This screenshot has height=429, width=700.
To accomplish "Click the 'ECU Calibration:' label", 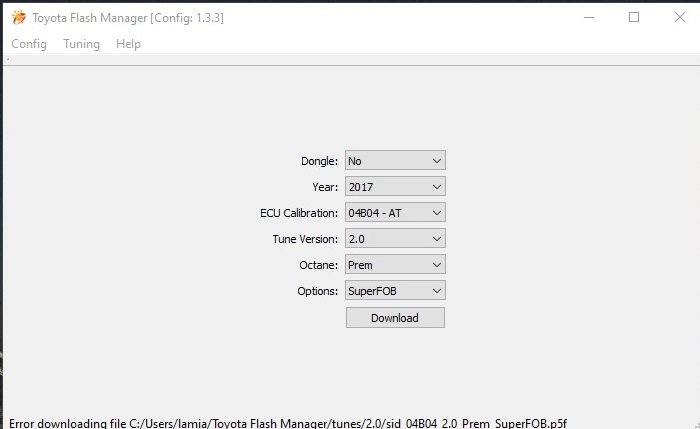I will coord(299,213).
